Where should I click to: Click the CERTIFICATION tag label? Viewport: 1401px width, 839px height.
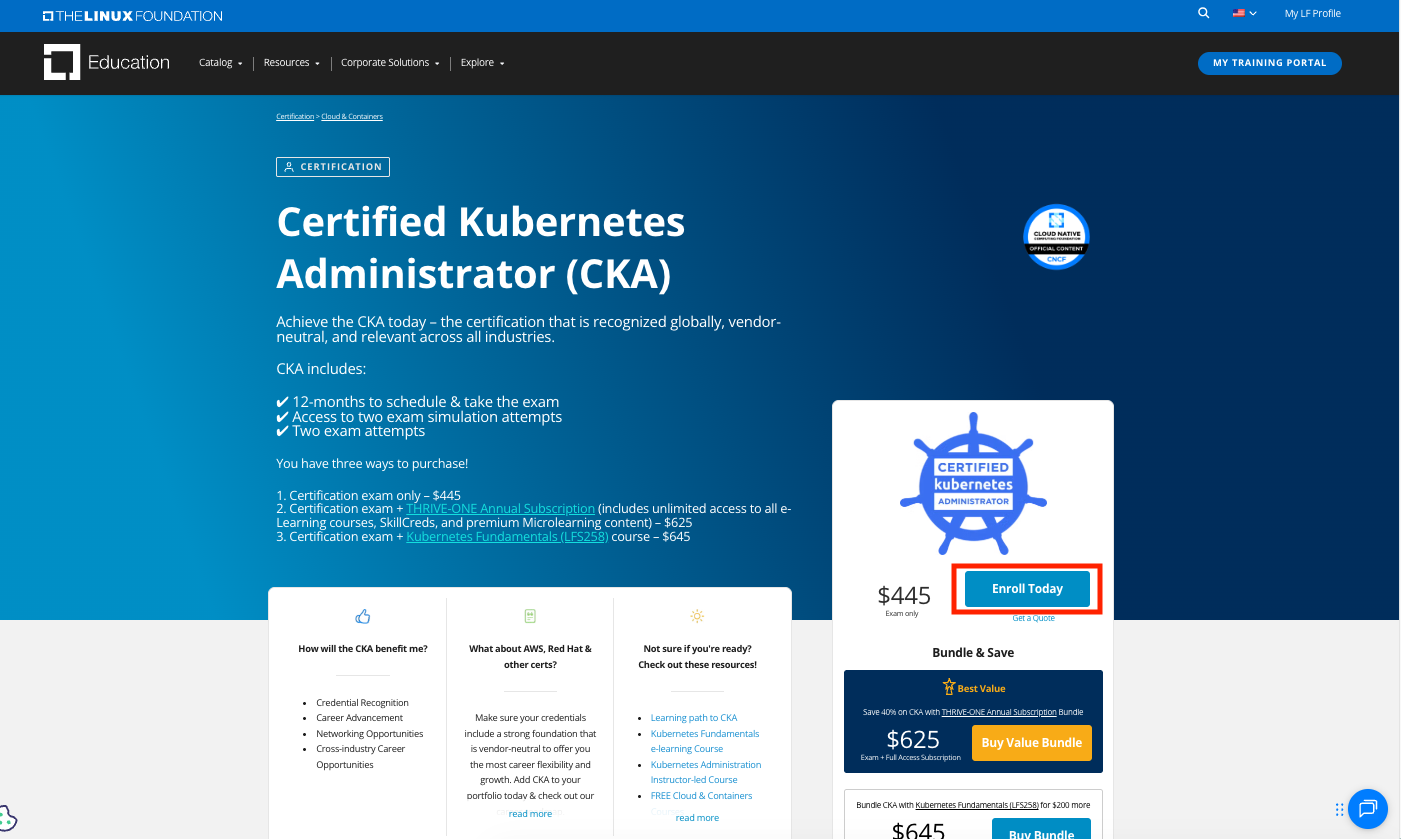(333, 167)
